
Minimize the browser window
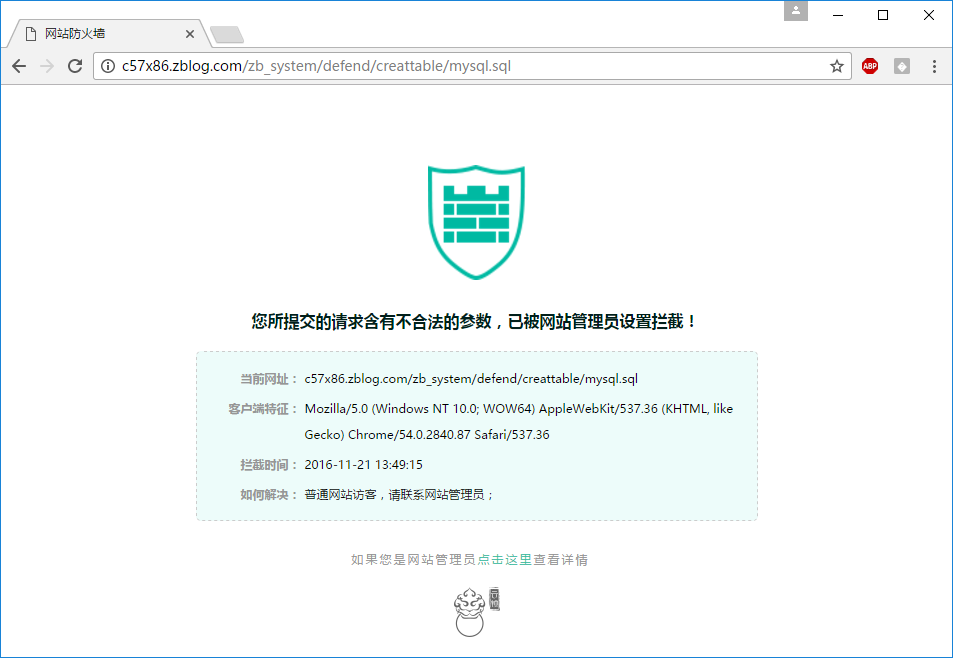tap(837, 15)
